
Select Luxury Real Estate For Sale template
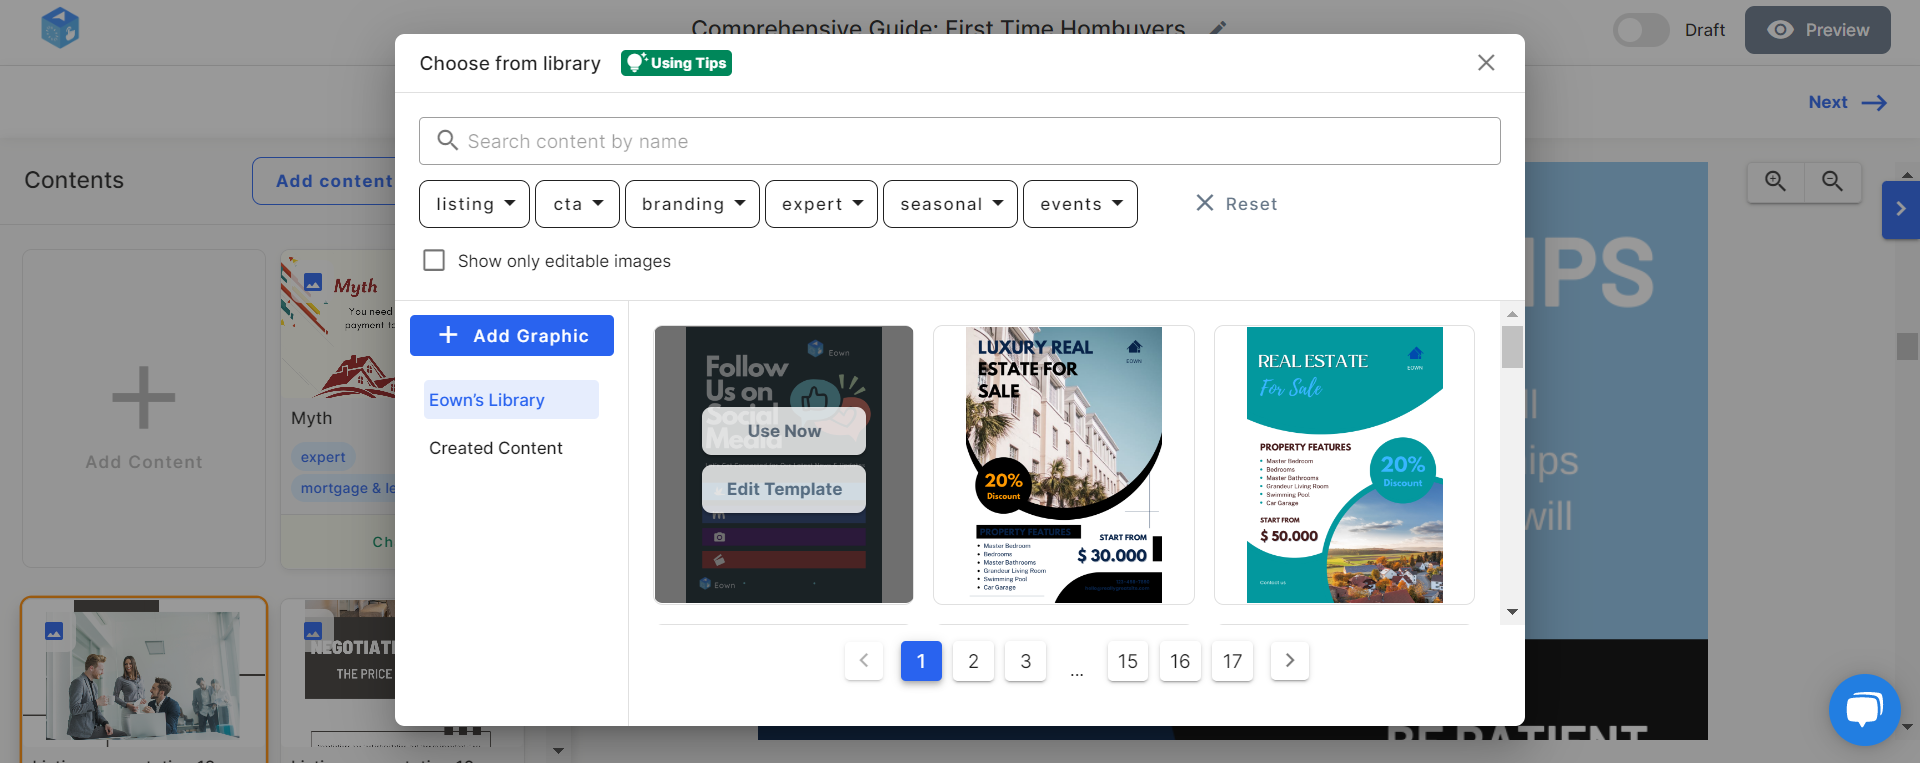tap(1064, 465)
